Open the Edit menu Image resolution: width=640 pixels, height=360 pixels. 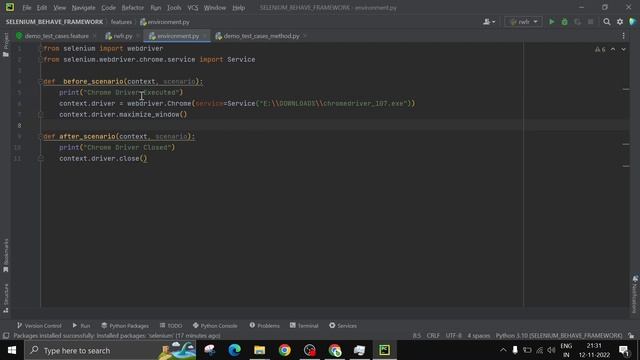click(x=42, y=8)
